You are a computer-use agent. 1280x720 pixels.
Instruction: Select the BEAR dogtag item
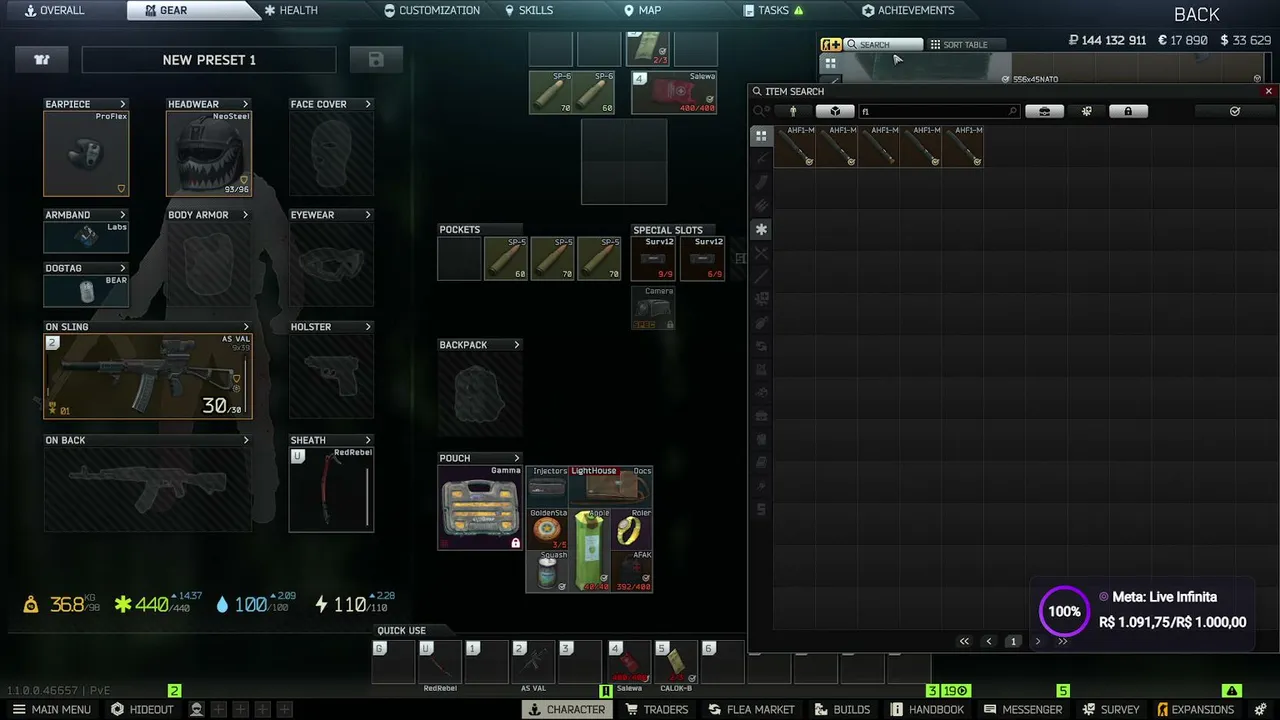86,290
